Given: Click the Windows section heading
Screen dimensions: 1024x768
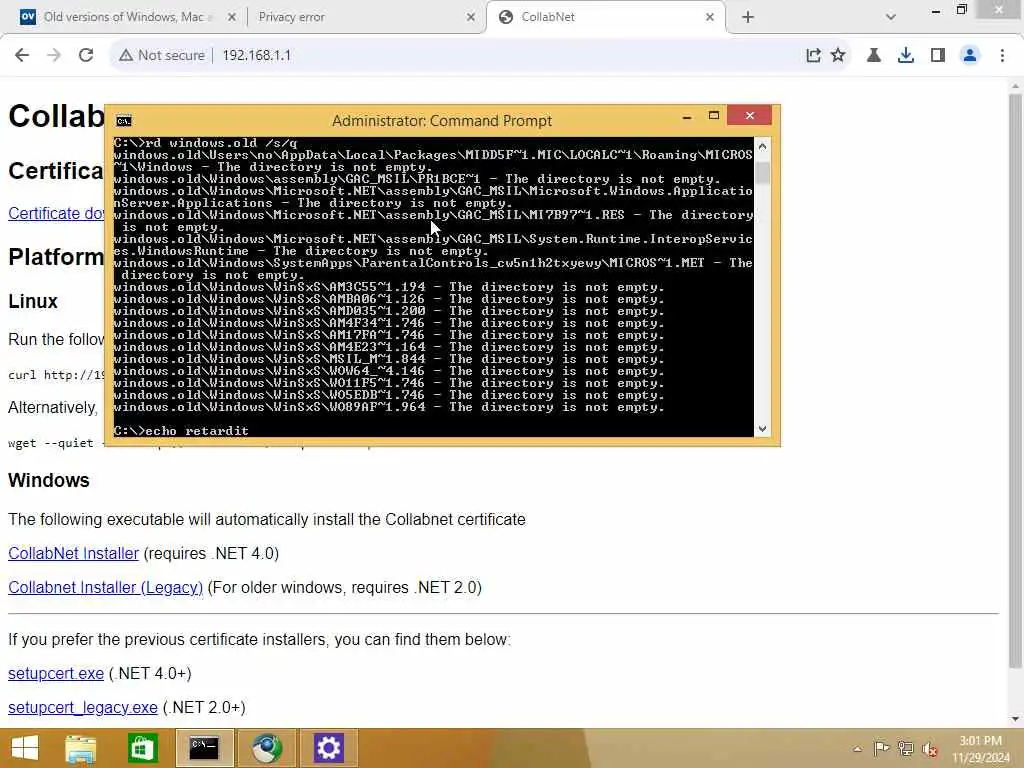Looking at the screenshot, I should 49,480.
